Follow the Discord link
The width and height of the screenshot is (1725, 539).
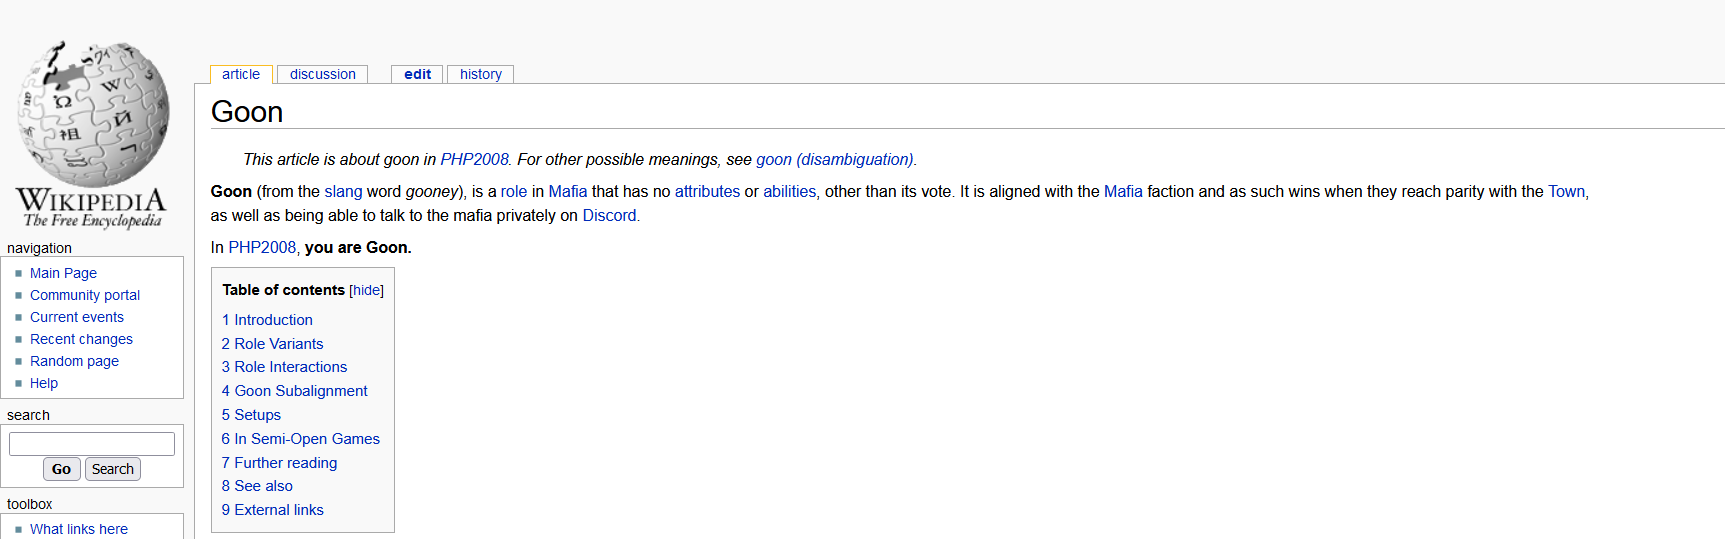tap(609, 216)
